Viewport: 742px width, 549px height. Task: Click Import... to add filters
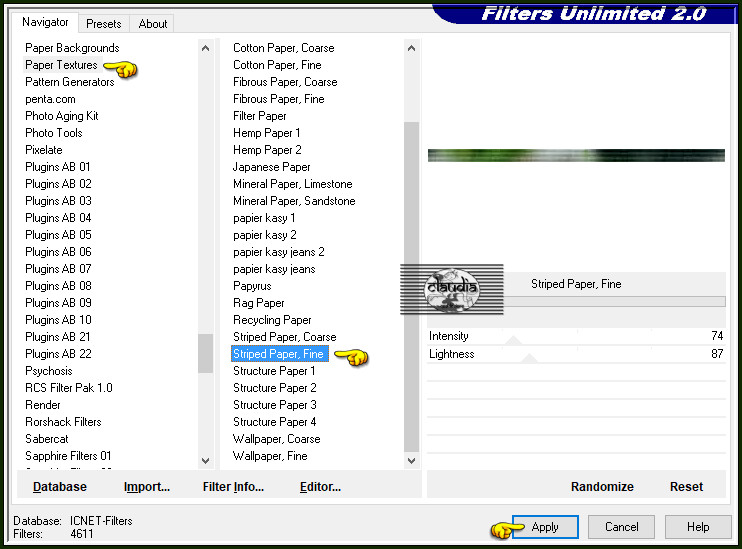(x=147, y=487)
